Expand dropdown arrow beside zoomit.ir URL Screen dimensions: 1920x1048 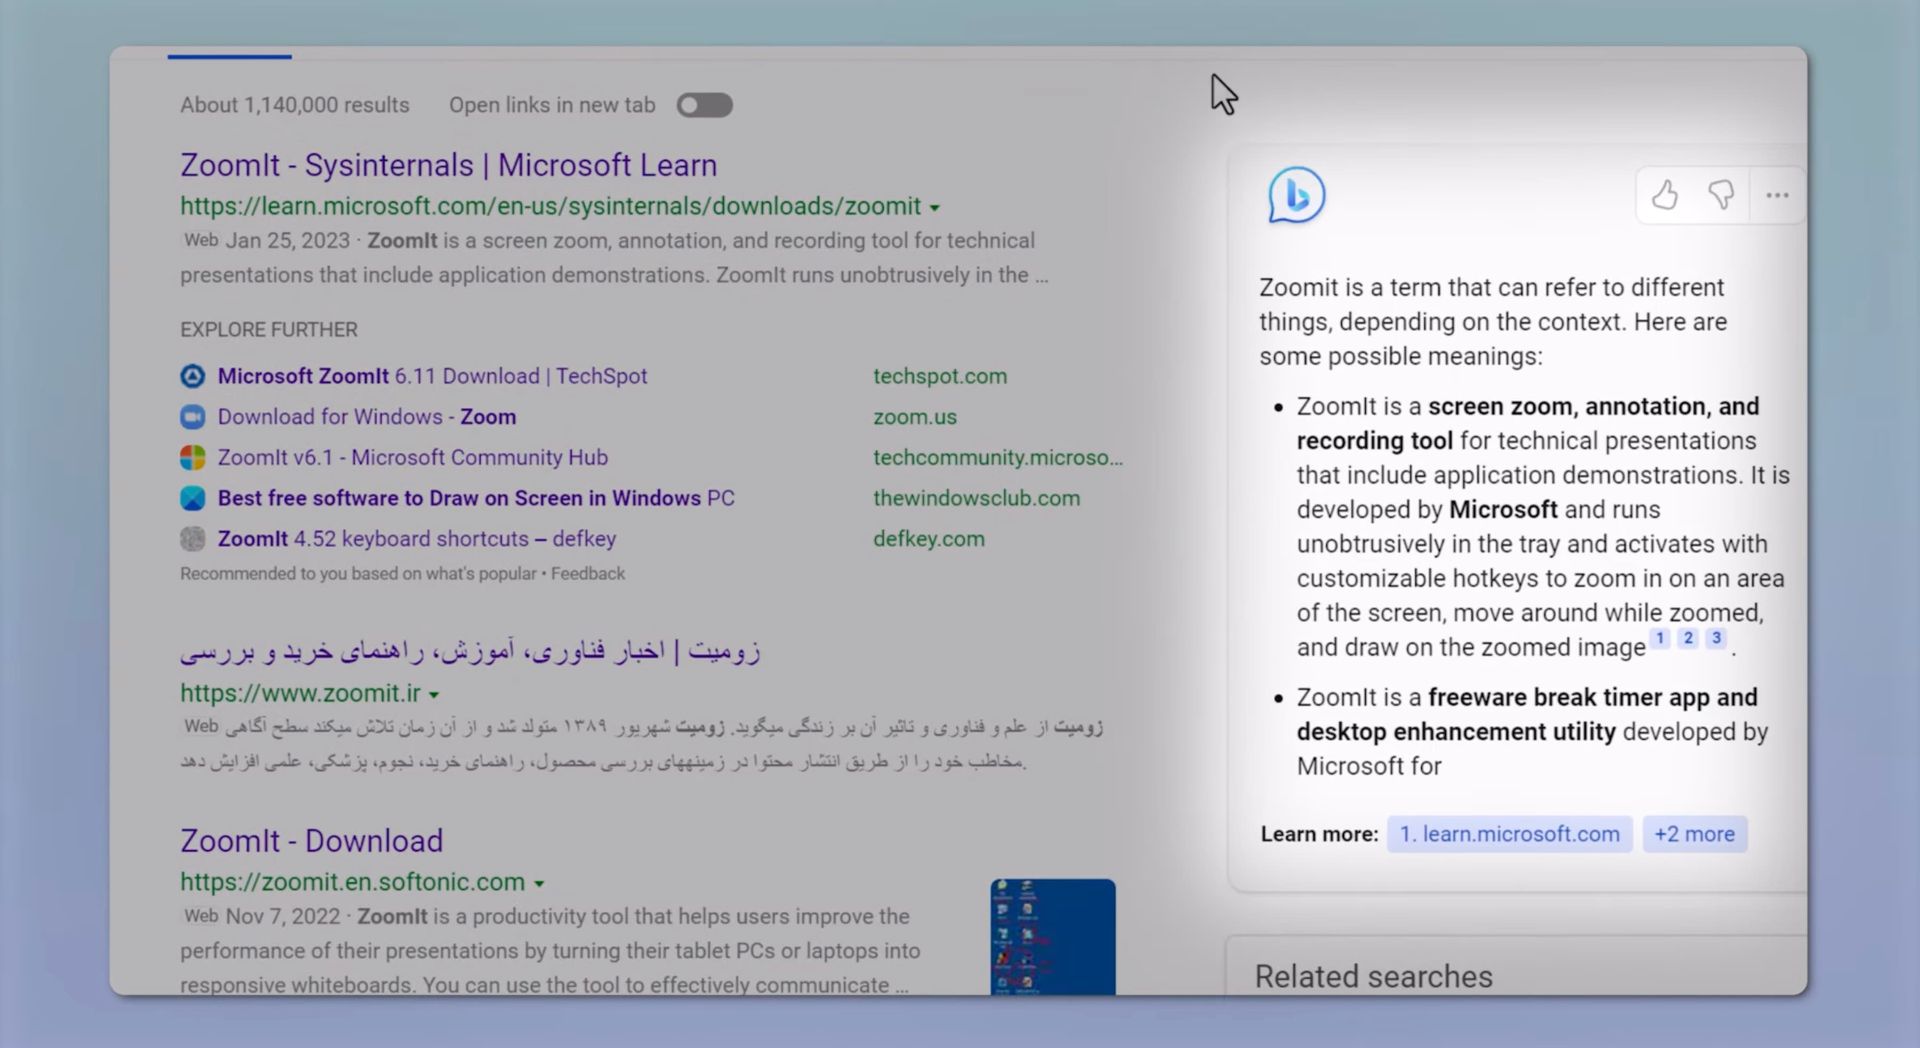[x=434, y=694]
